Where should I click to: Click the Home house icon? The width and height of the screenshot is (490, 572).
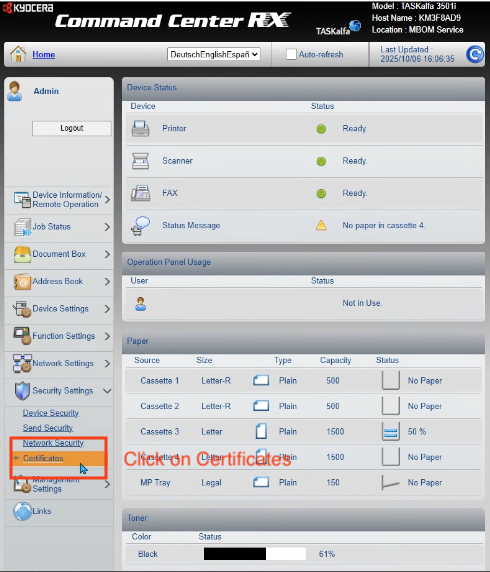click(18, 54)
